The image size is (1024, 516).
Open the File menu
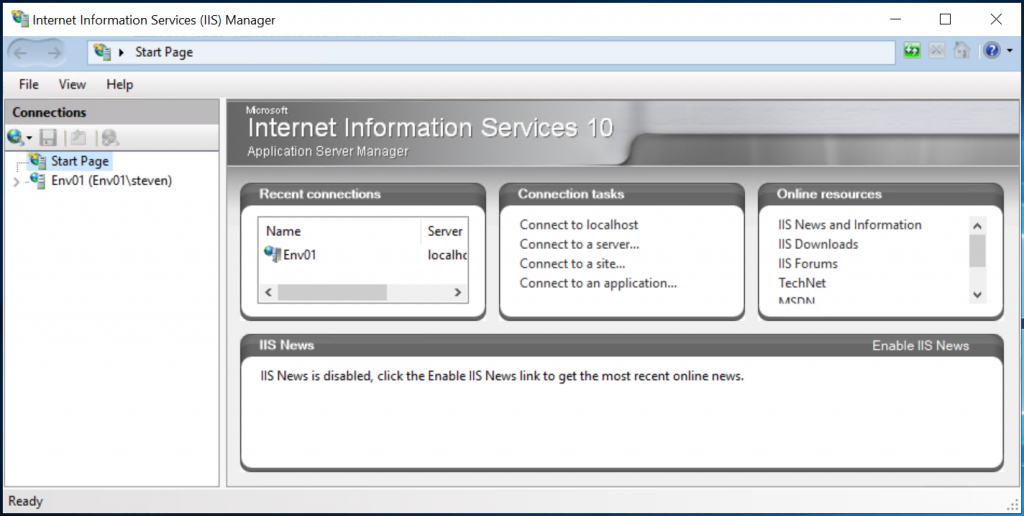tap(29, 84)
